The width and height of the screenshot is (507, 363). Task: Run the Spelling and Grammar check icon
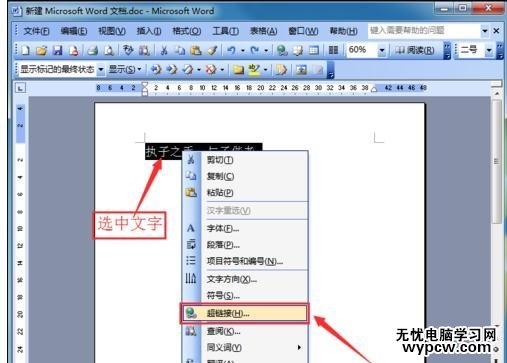(128, 50)
